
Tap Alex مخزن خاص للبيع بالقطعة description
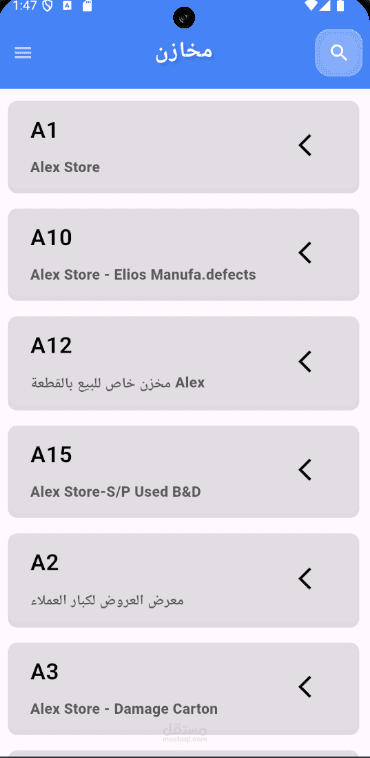point(118,383)
